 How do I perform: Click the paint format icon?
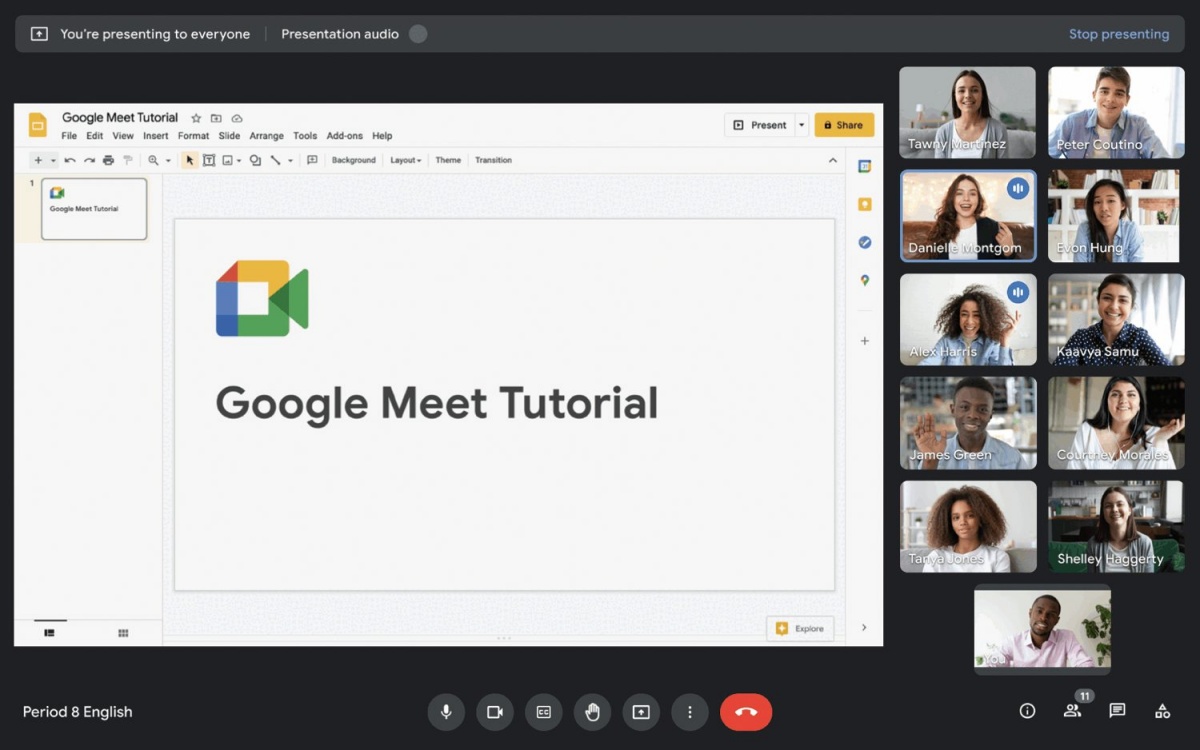pyautogui.click(x=127, y=160)
